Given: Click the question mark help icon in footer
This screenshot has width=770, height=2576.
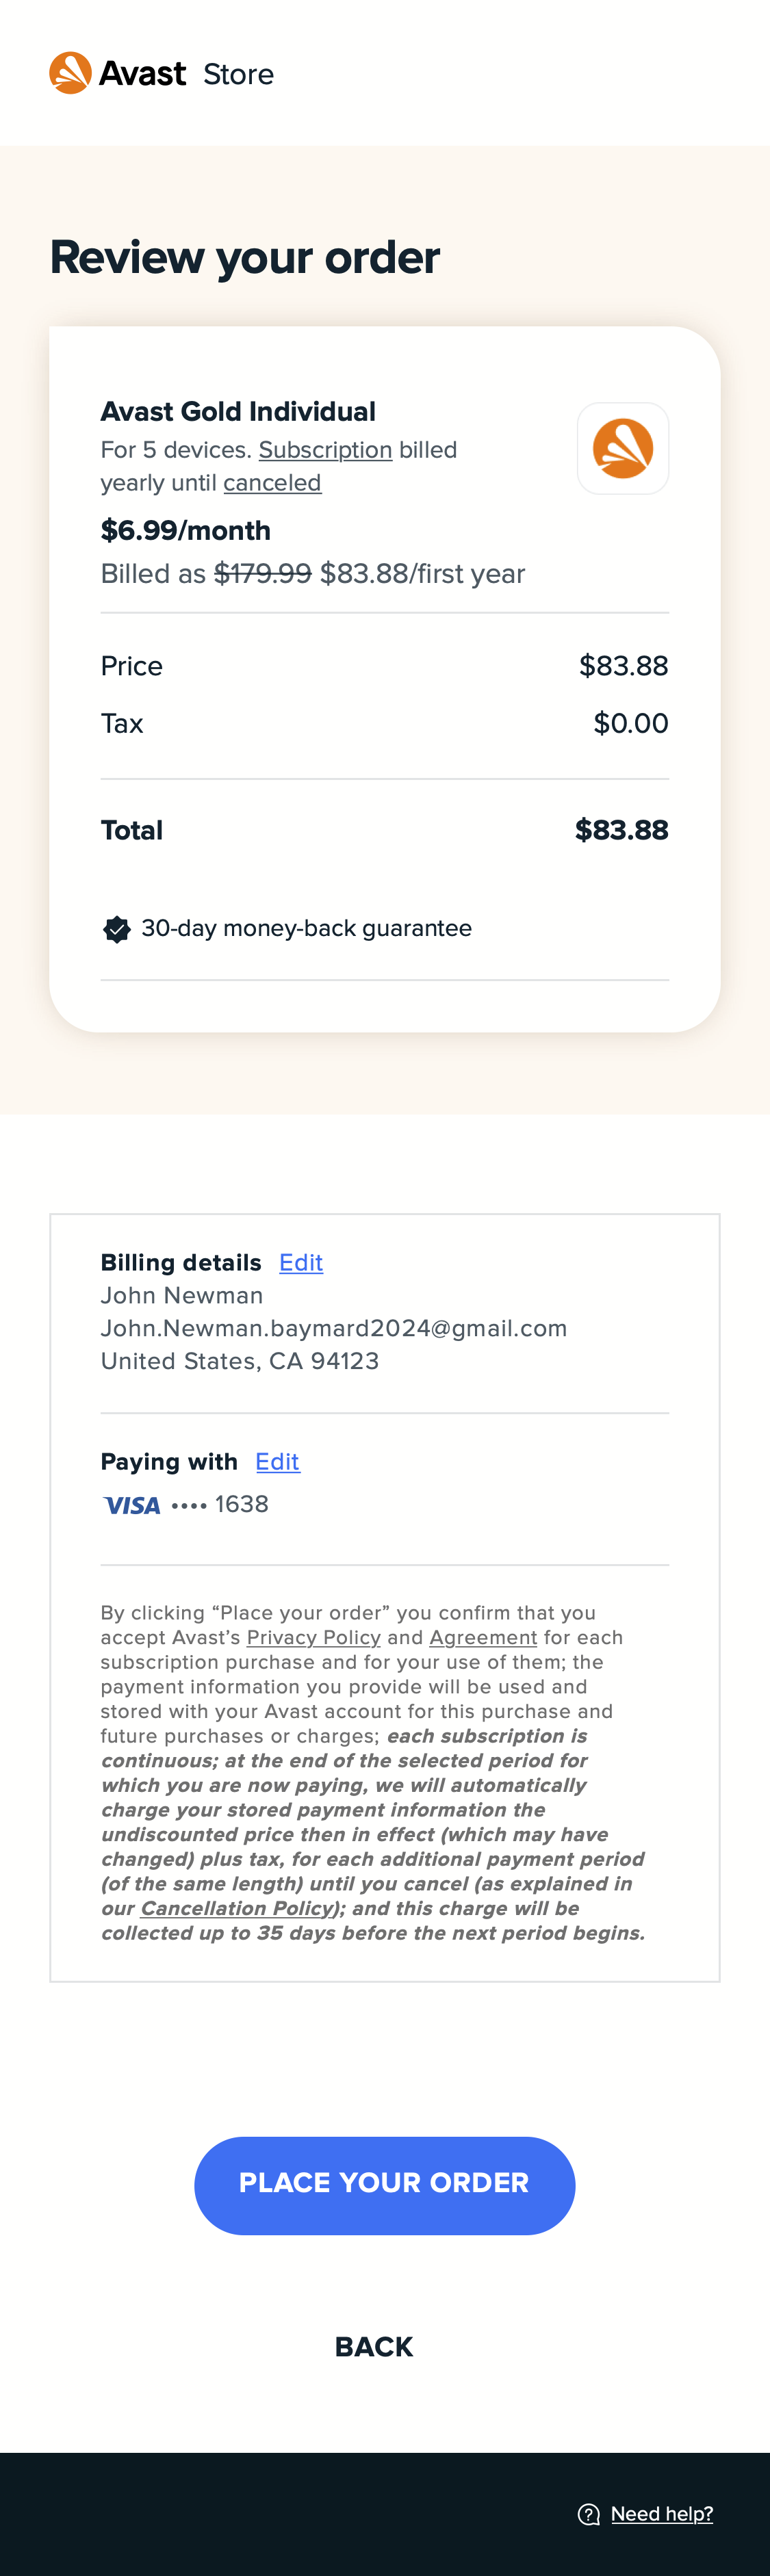Looking at the screenshot, I should (x=588, y=2513).
